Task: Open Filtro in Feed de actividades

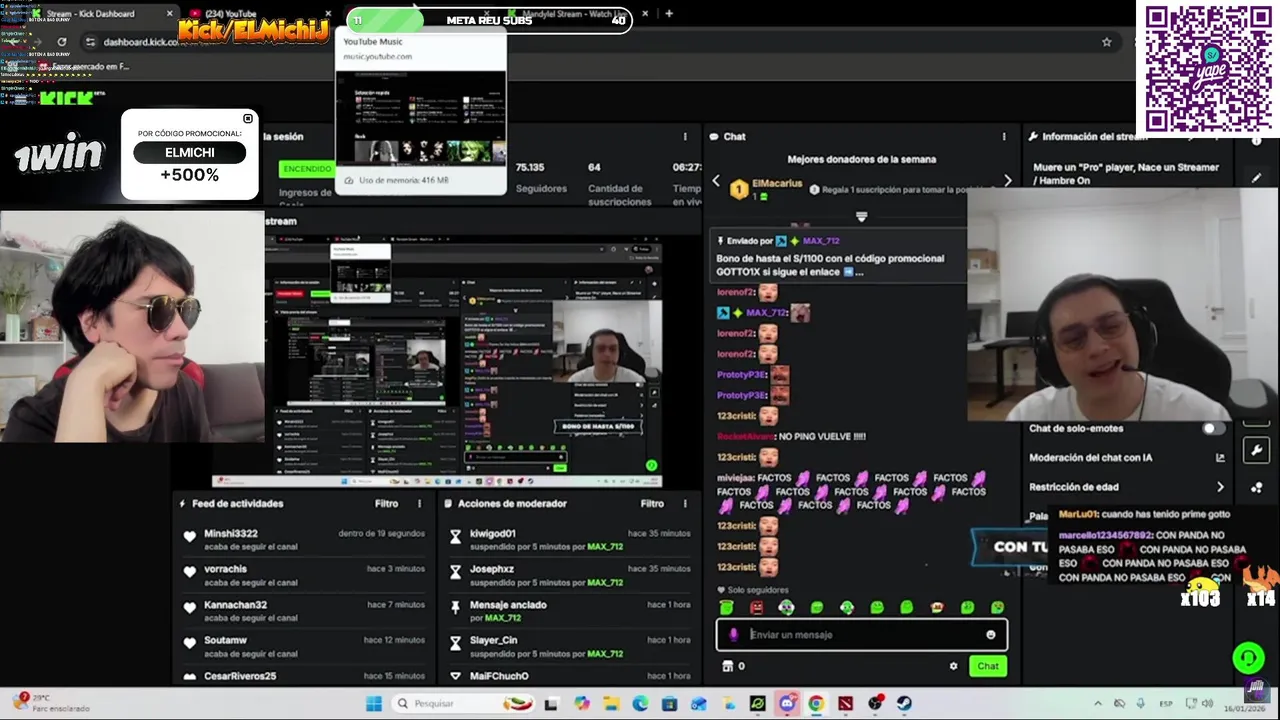Action: pyautogui.click(x=386, y=504)
